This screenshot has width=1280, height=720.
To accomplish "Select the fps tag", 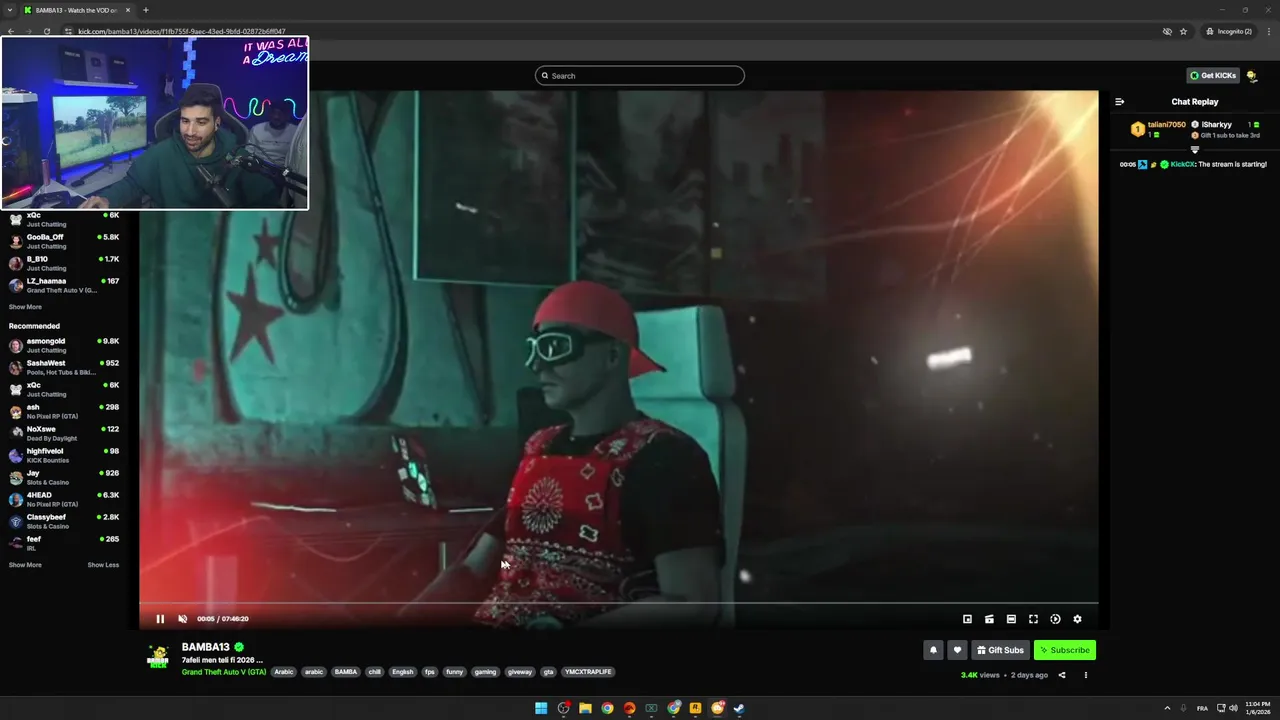I will (430, 672).
